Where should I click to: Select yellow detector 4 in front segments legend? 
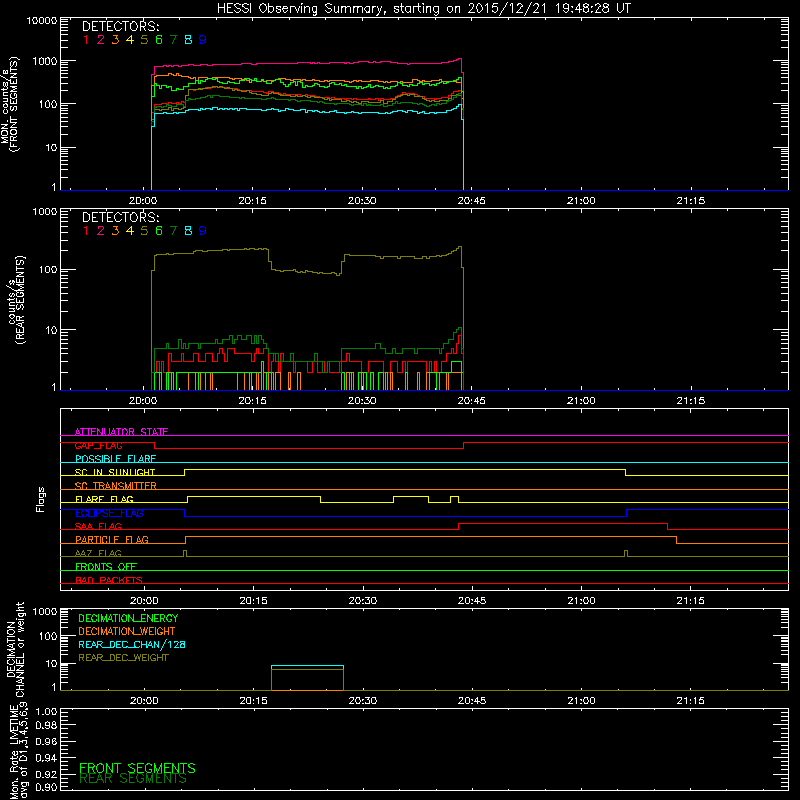coord(130,40)
